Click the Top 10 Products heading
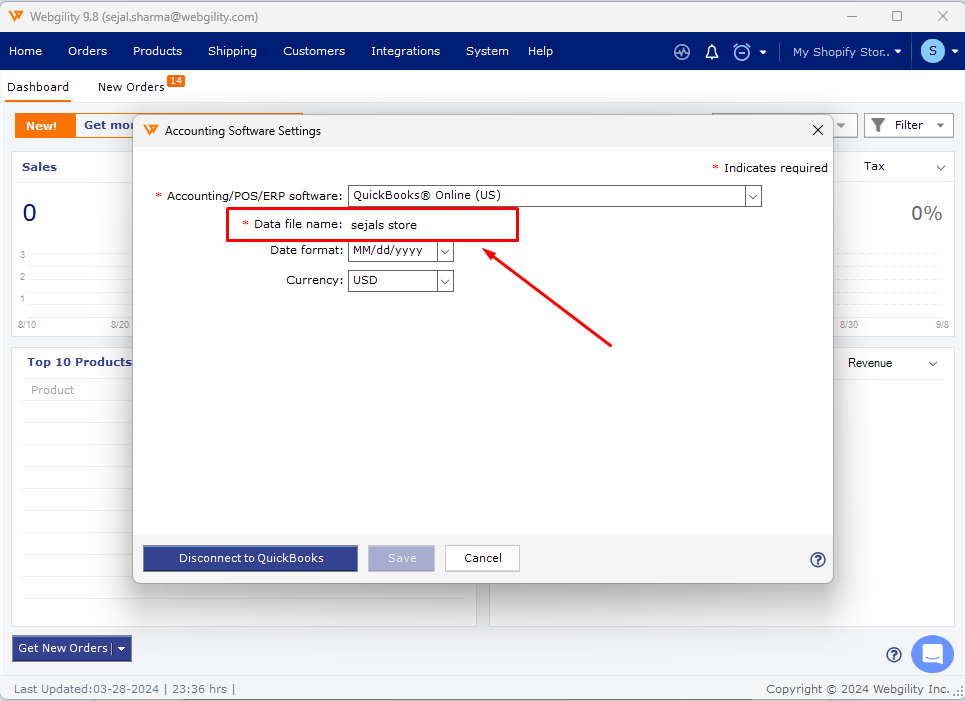Screen dimensions: 965x701 [x=79, y=362]
